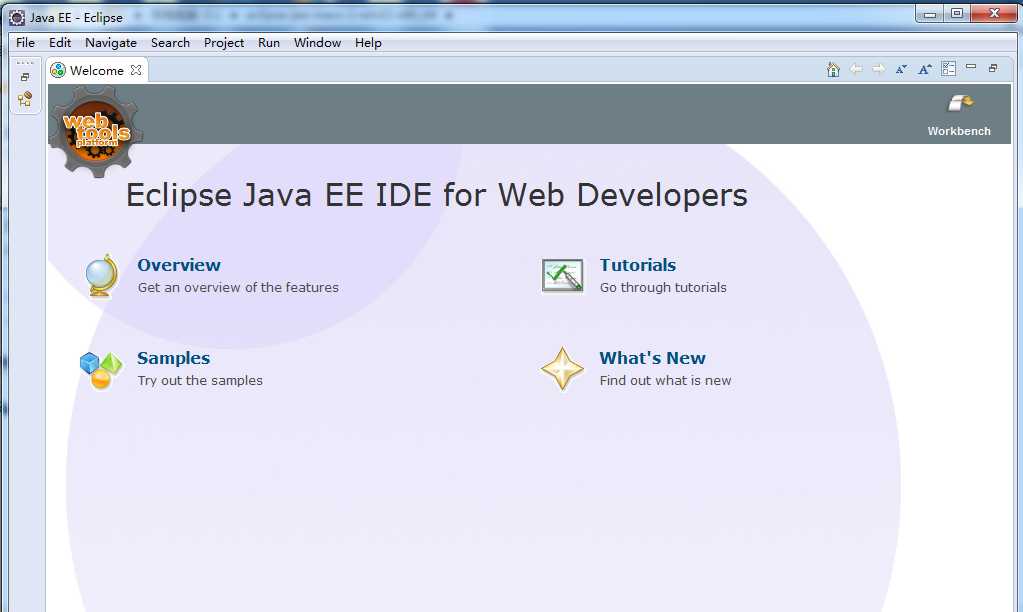
Task: Click the What's New star icon
Action: click(x=562, y=369)
